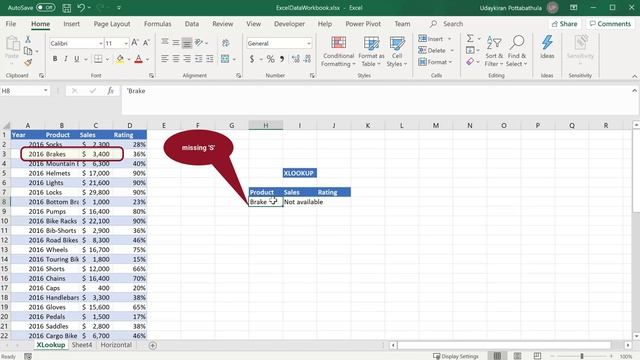Viewport: 640px width, 360px height.
Task: Toggle Italic formatting
Action: (65, 59)
